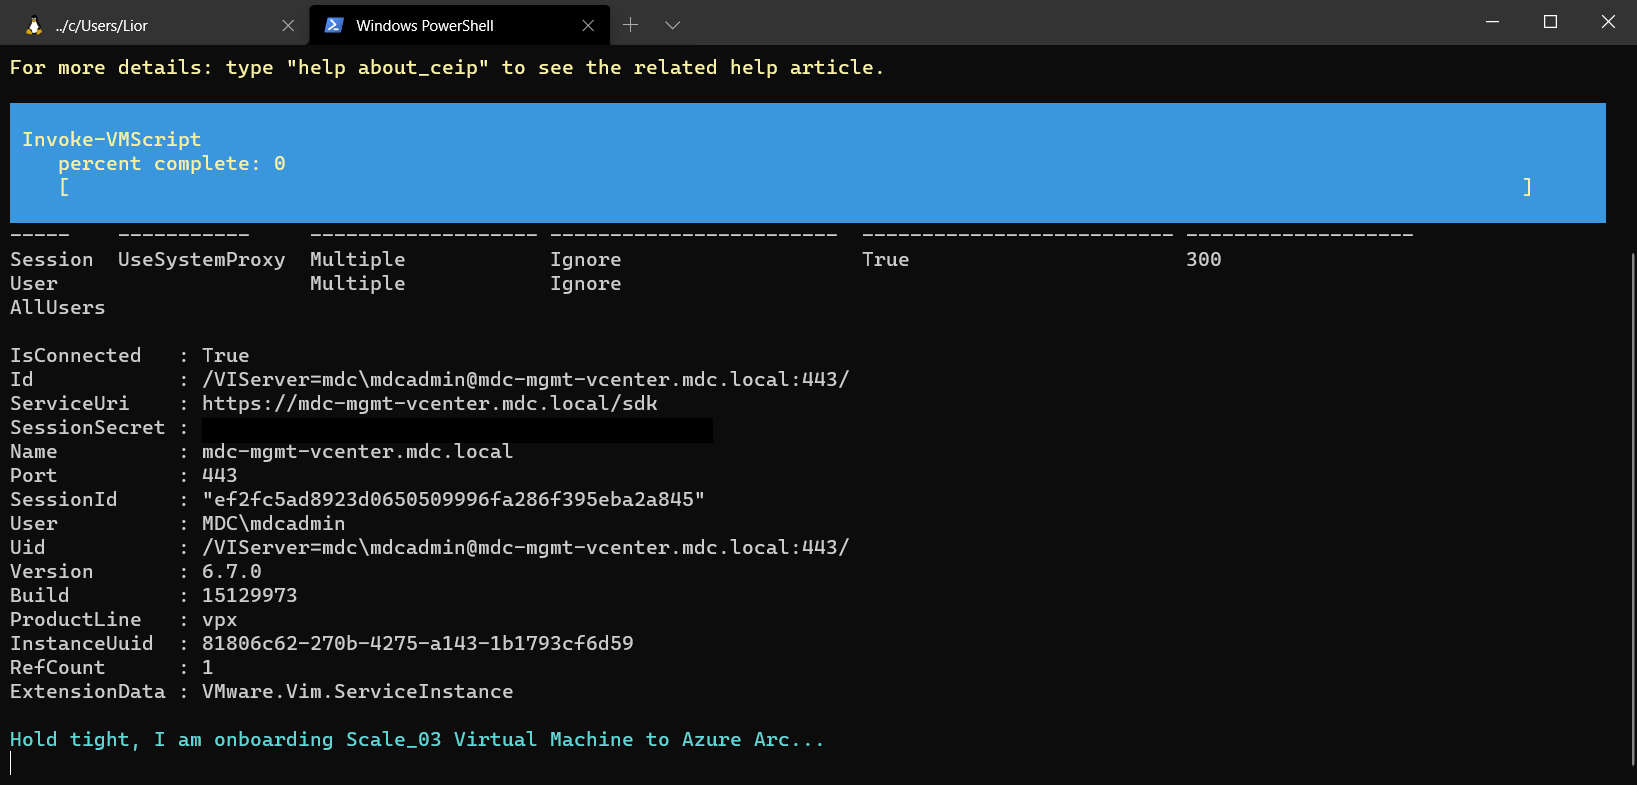Minimize the terminal window
The image size is (1637, 785).
point(1492,22)
